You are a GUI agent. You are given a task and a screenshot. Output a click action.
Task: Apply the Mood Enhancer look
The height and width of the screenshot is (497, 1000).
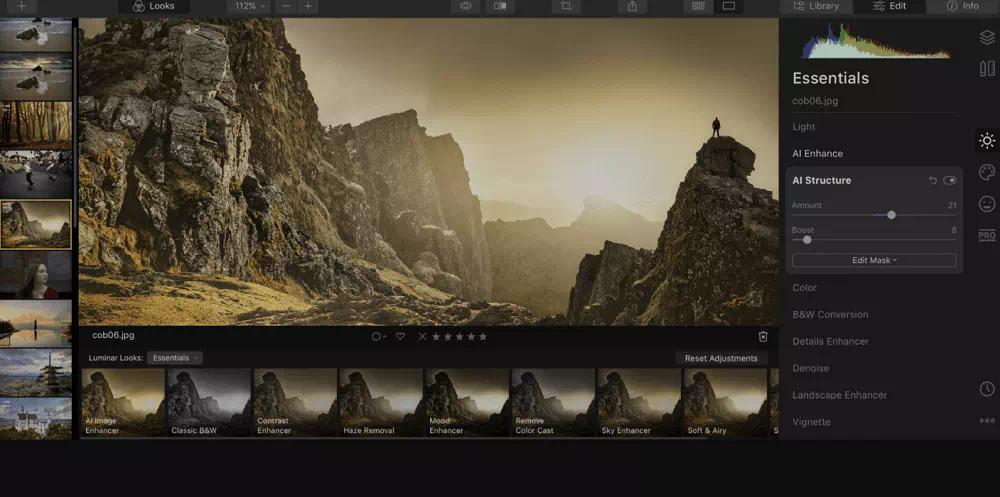(x=467, y=403)
